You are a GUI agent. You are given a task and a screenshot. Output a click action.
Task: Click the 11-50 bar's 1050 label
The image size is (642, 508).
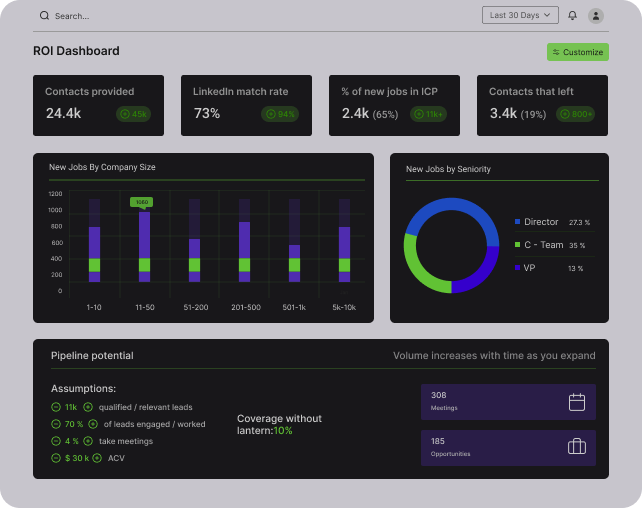[x=142, y=202]
